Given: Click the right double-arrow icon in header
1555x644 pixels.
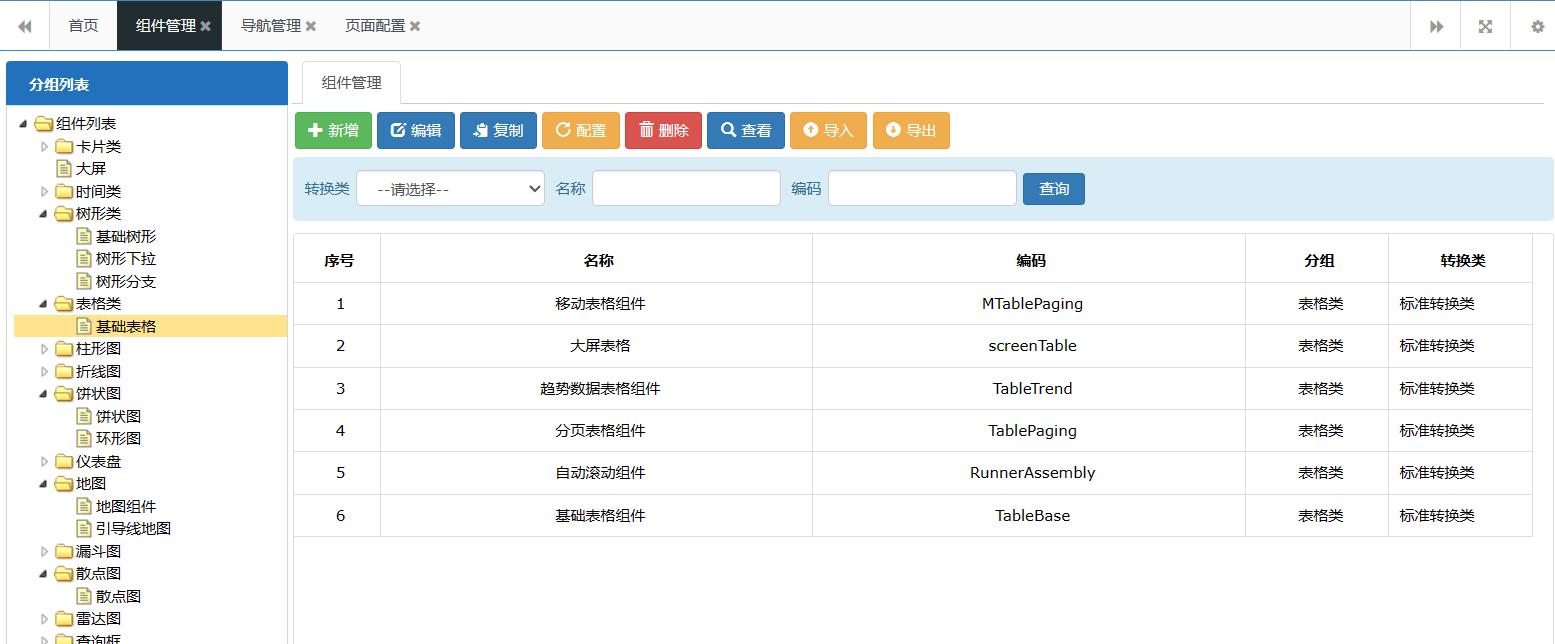Looking at the screenshot, I should [1435, 25].
